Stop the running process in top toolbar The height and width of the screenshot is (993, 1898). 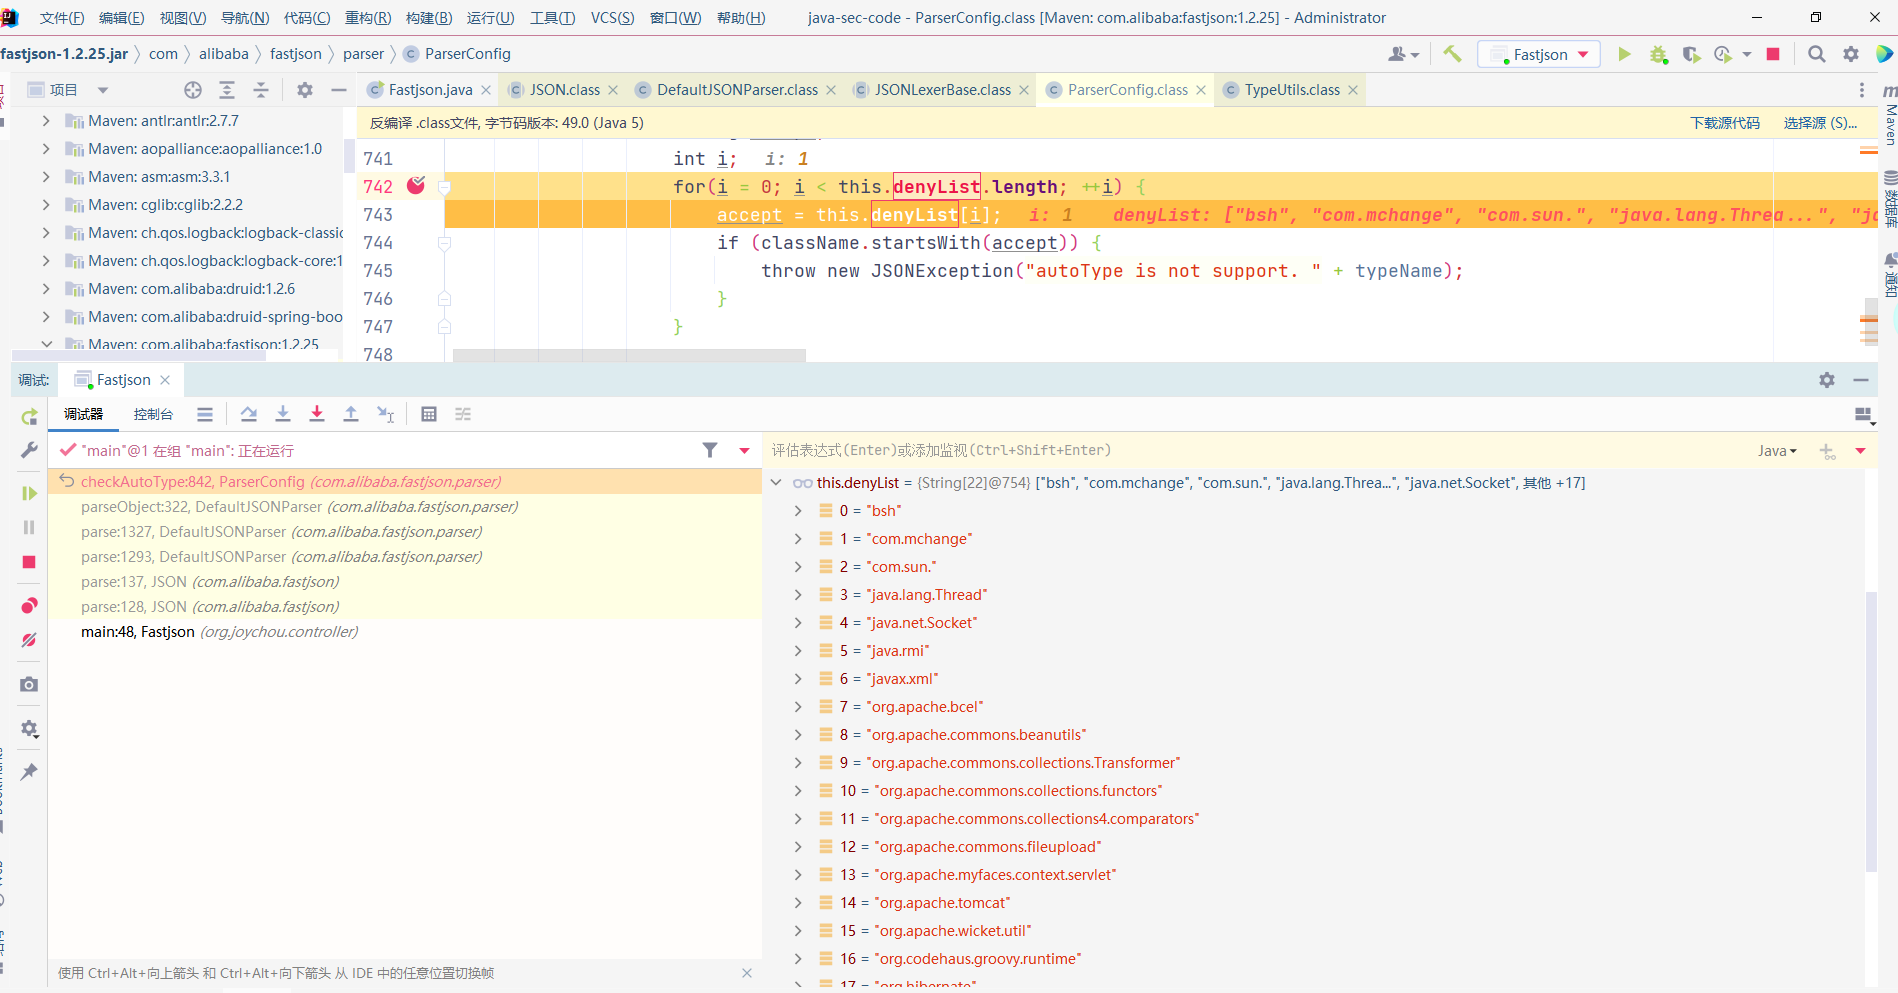[x=1773, y=54]
